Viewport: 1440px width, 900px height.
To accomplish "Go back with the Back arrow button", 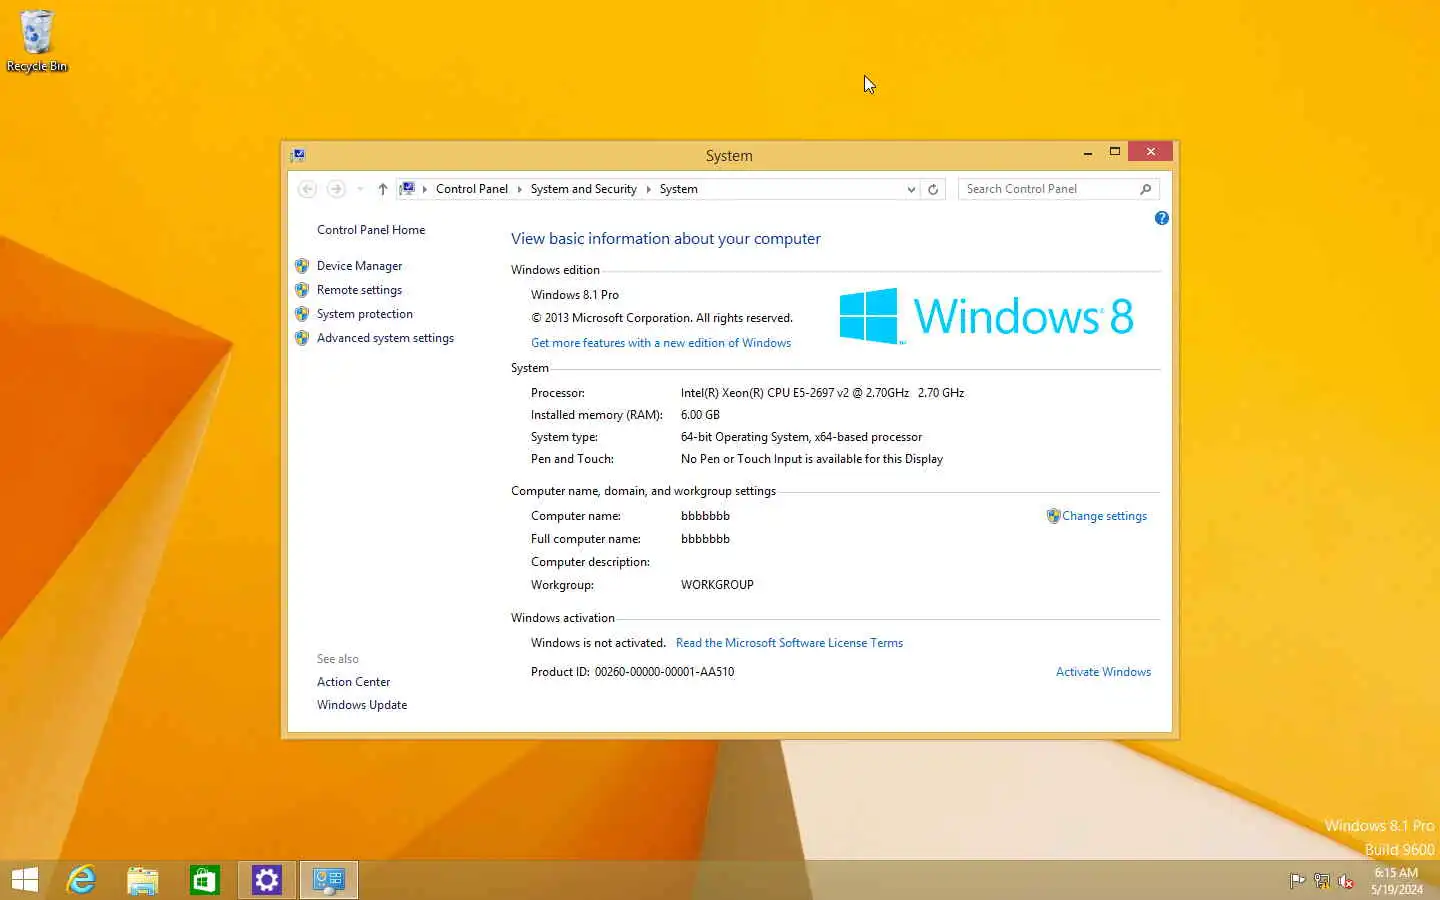I will click(308, 189).
